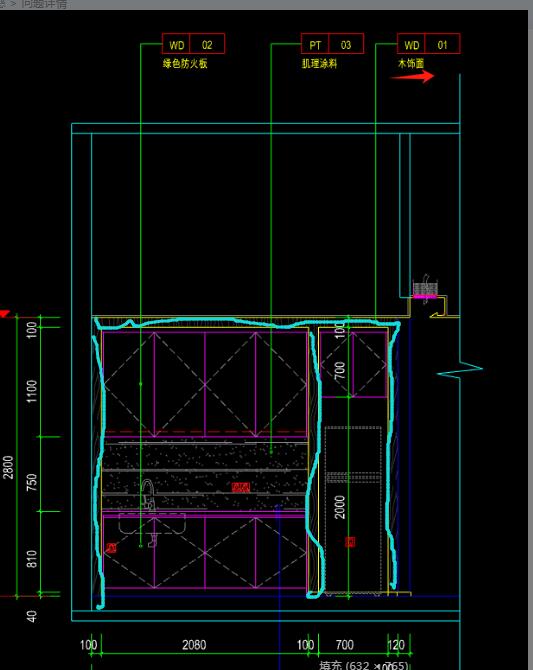This screenshot has height=670, width=533.
Task: Select the 700 vertical dimension in small upper cabinet
Action: coord(340,370)
